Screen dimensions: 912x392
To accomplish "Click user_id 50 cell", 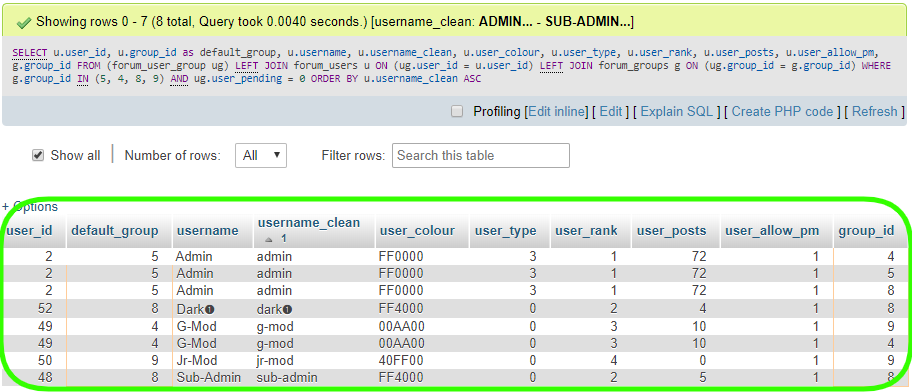I will coord(34,361).
